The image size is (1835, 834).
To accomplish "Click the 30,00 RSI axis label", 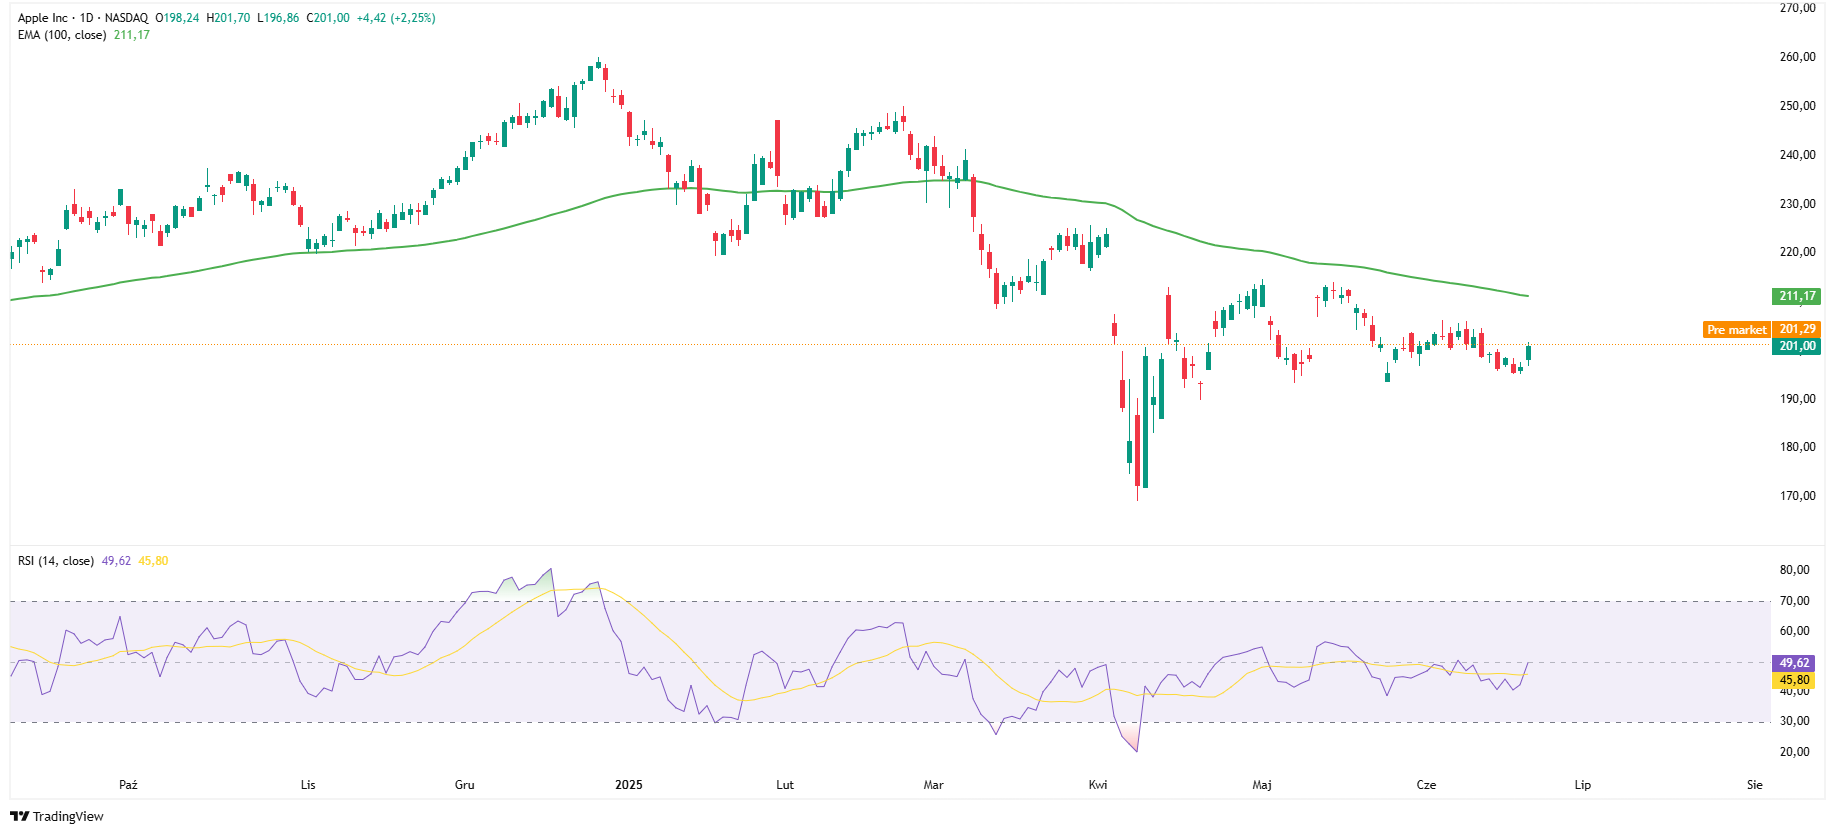I will coord(1795,721).
